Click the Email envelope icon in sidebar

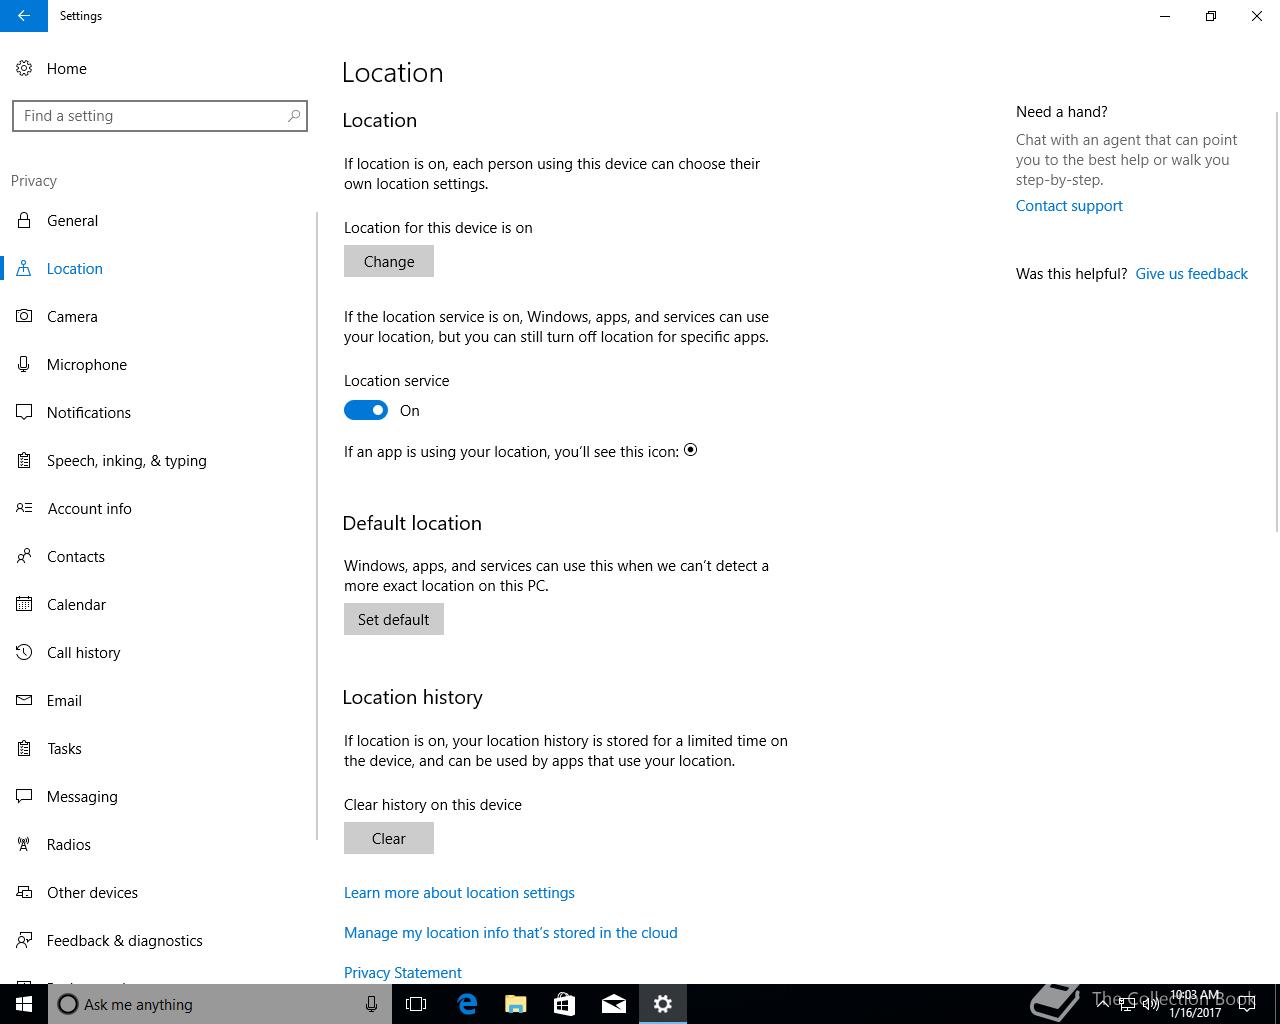(24, 701)
